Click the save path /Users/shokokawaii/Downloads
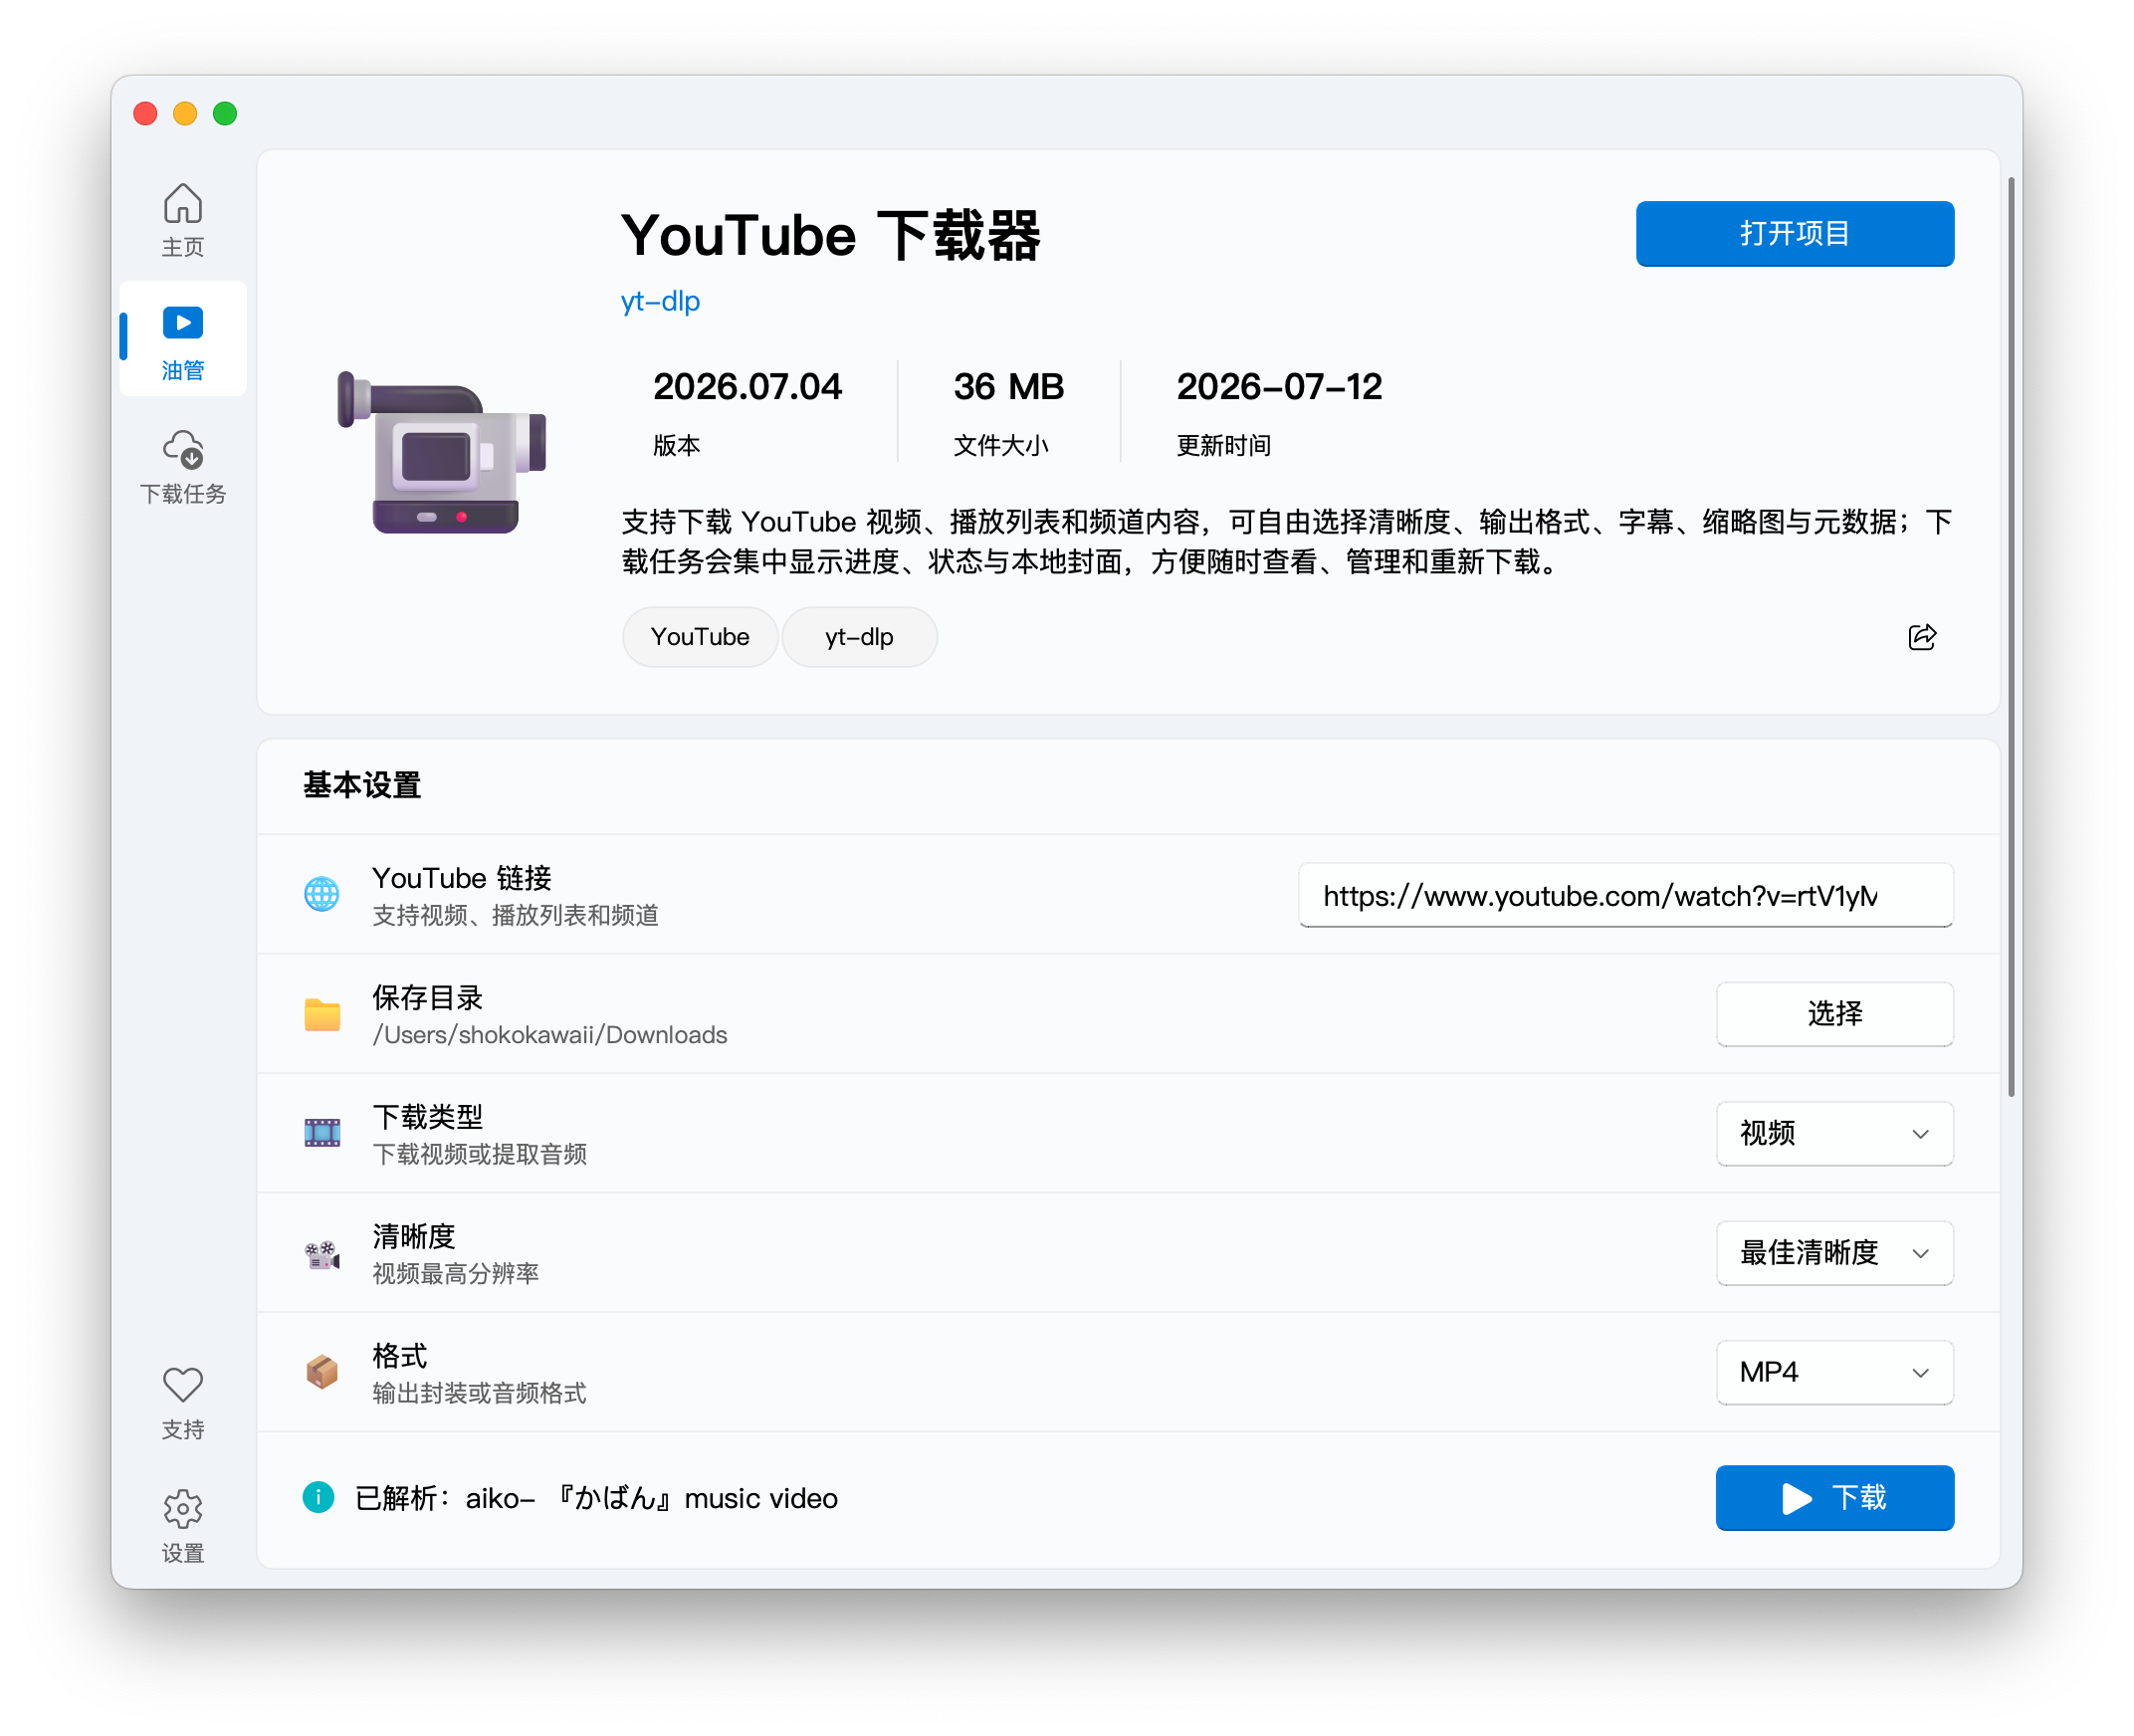 pyautogui.click(x=550, y=1035)
